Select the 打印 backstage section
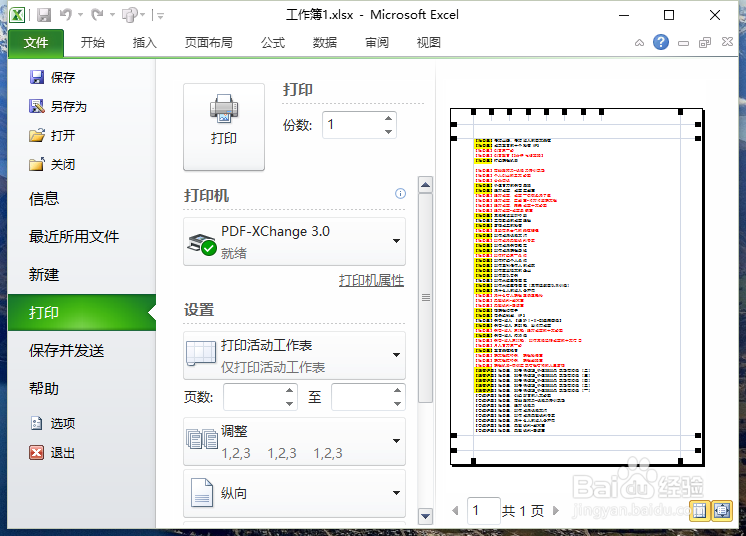746x536 pixels. pyautogui.click(x=82, y=312)
